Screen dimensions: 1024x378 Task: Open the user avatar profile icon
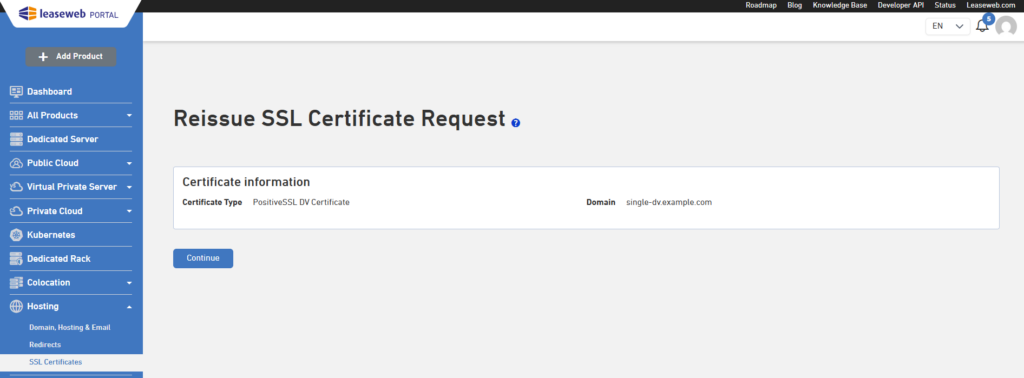click(x=1006, y=27)
